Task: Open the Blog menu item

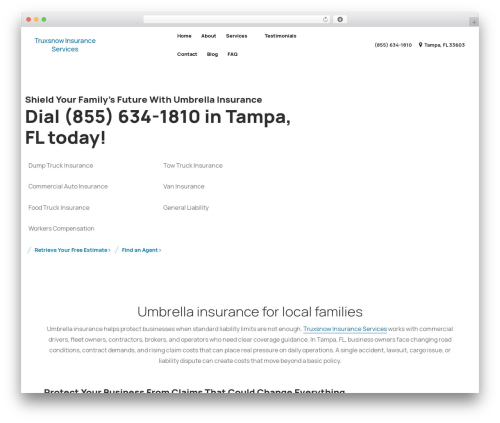Action: (212, 54)
